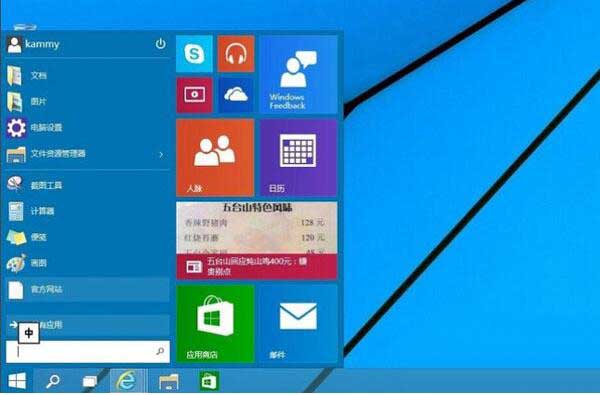600x395 pixels.
Task: Open the green Store tile
Action: click(x=215, y=324)
